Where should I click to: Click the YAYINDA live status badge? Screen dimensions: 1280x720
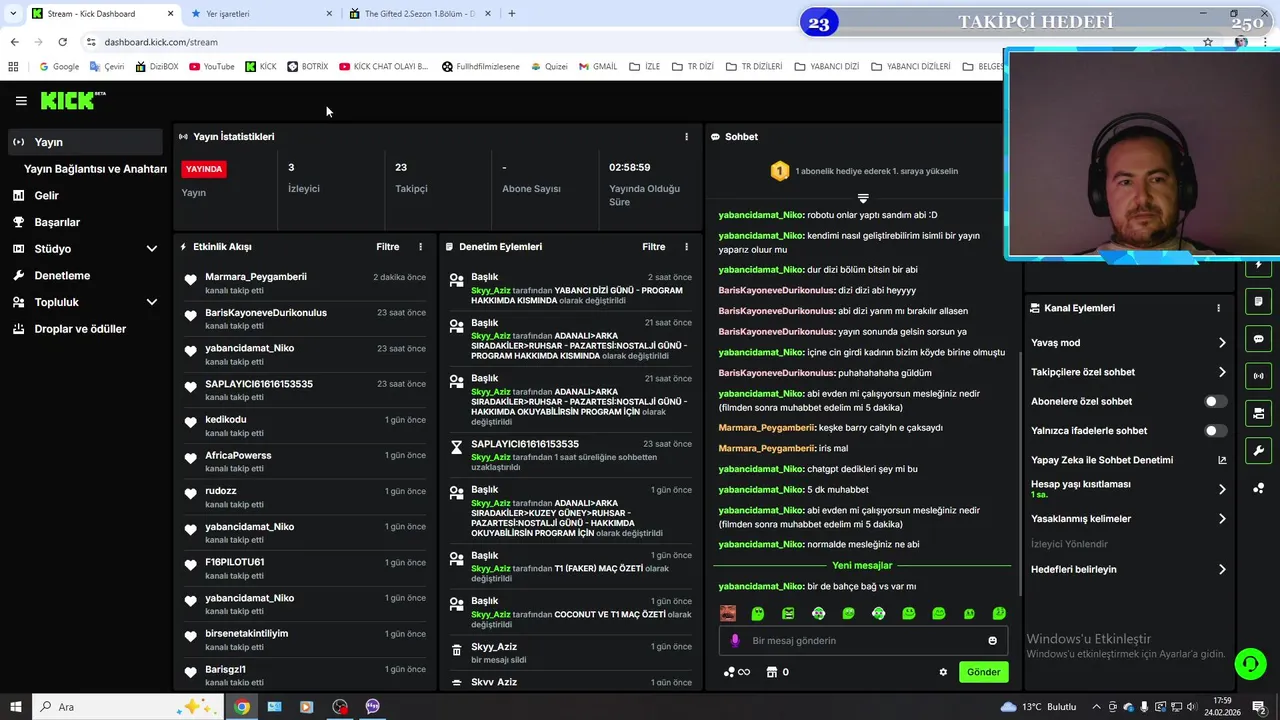pyautogui.click(x=204, y=169)
